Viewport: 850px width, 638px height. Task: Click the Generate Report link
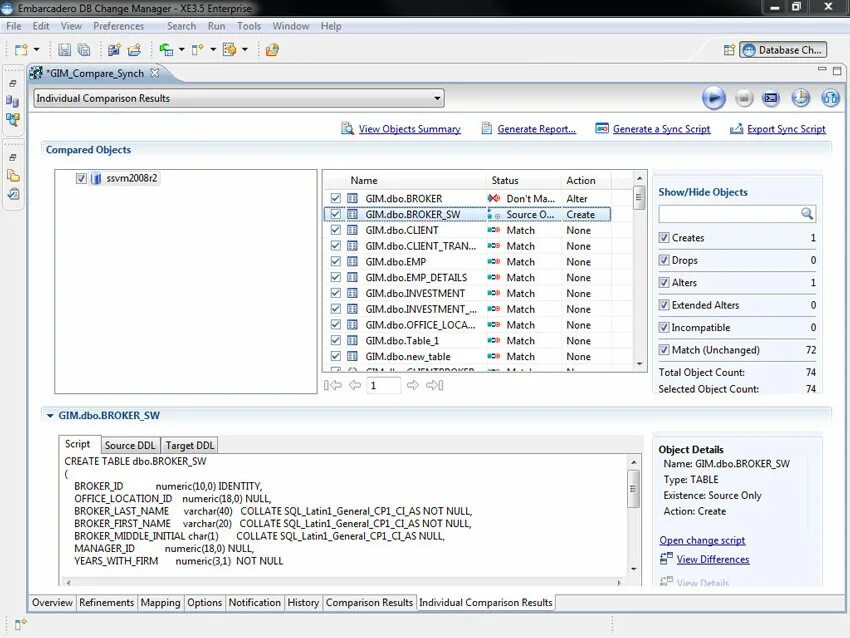coord(537,129)
